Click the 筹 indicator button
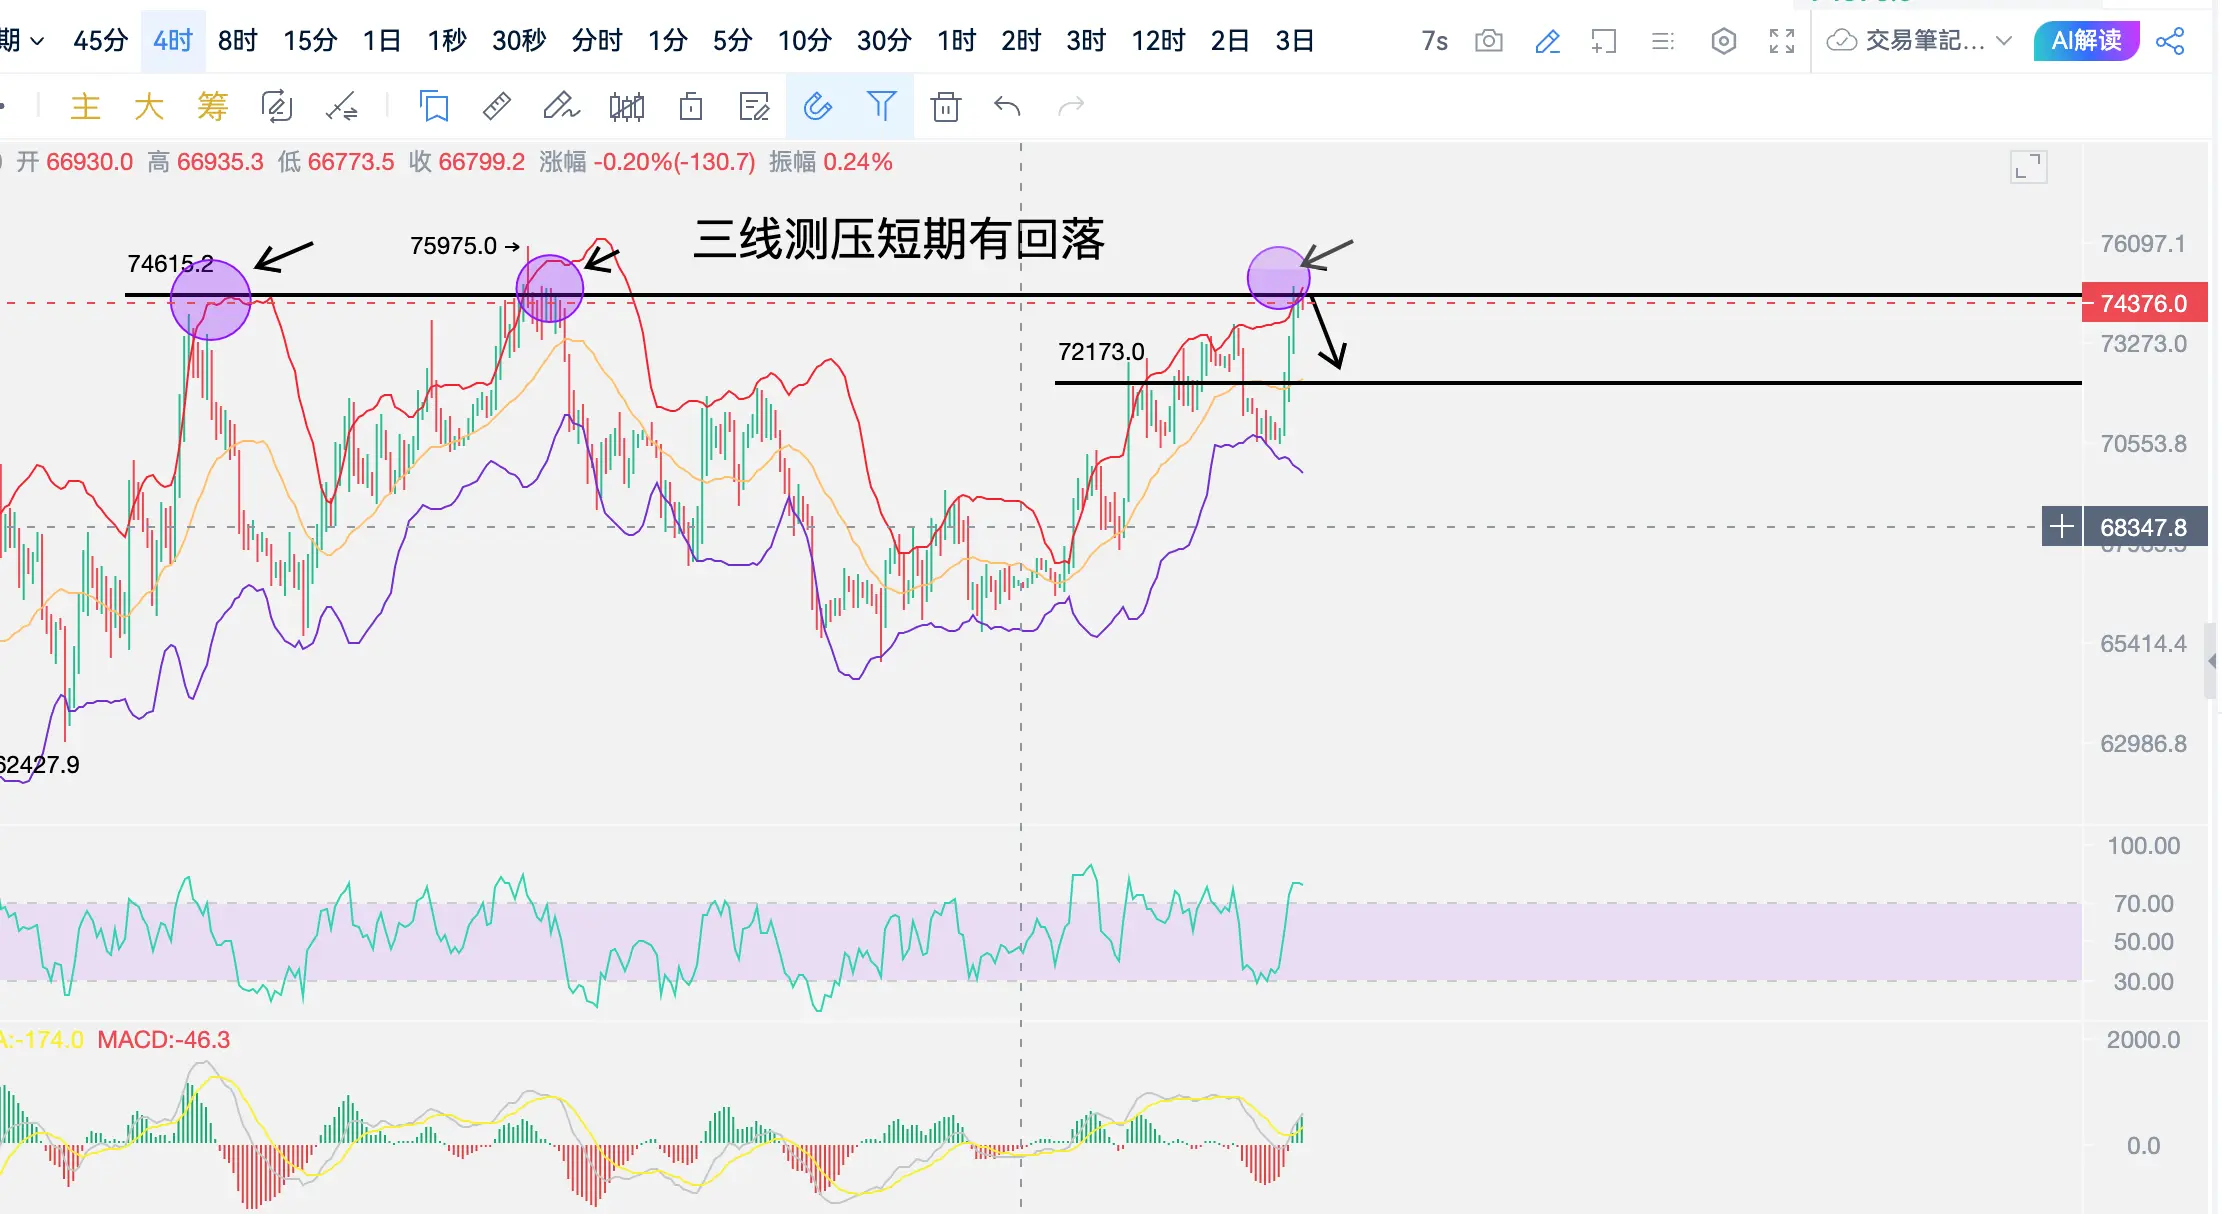Image resolution: width=2222 pixels, height=1214 pixels. pos(212,106)
